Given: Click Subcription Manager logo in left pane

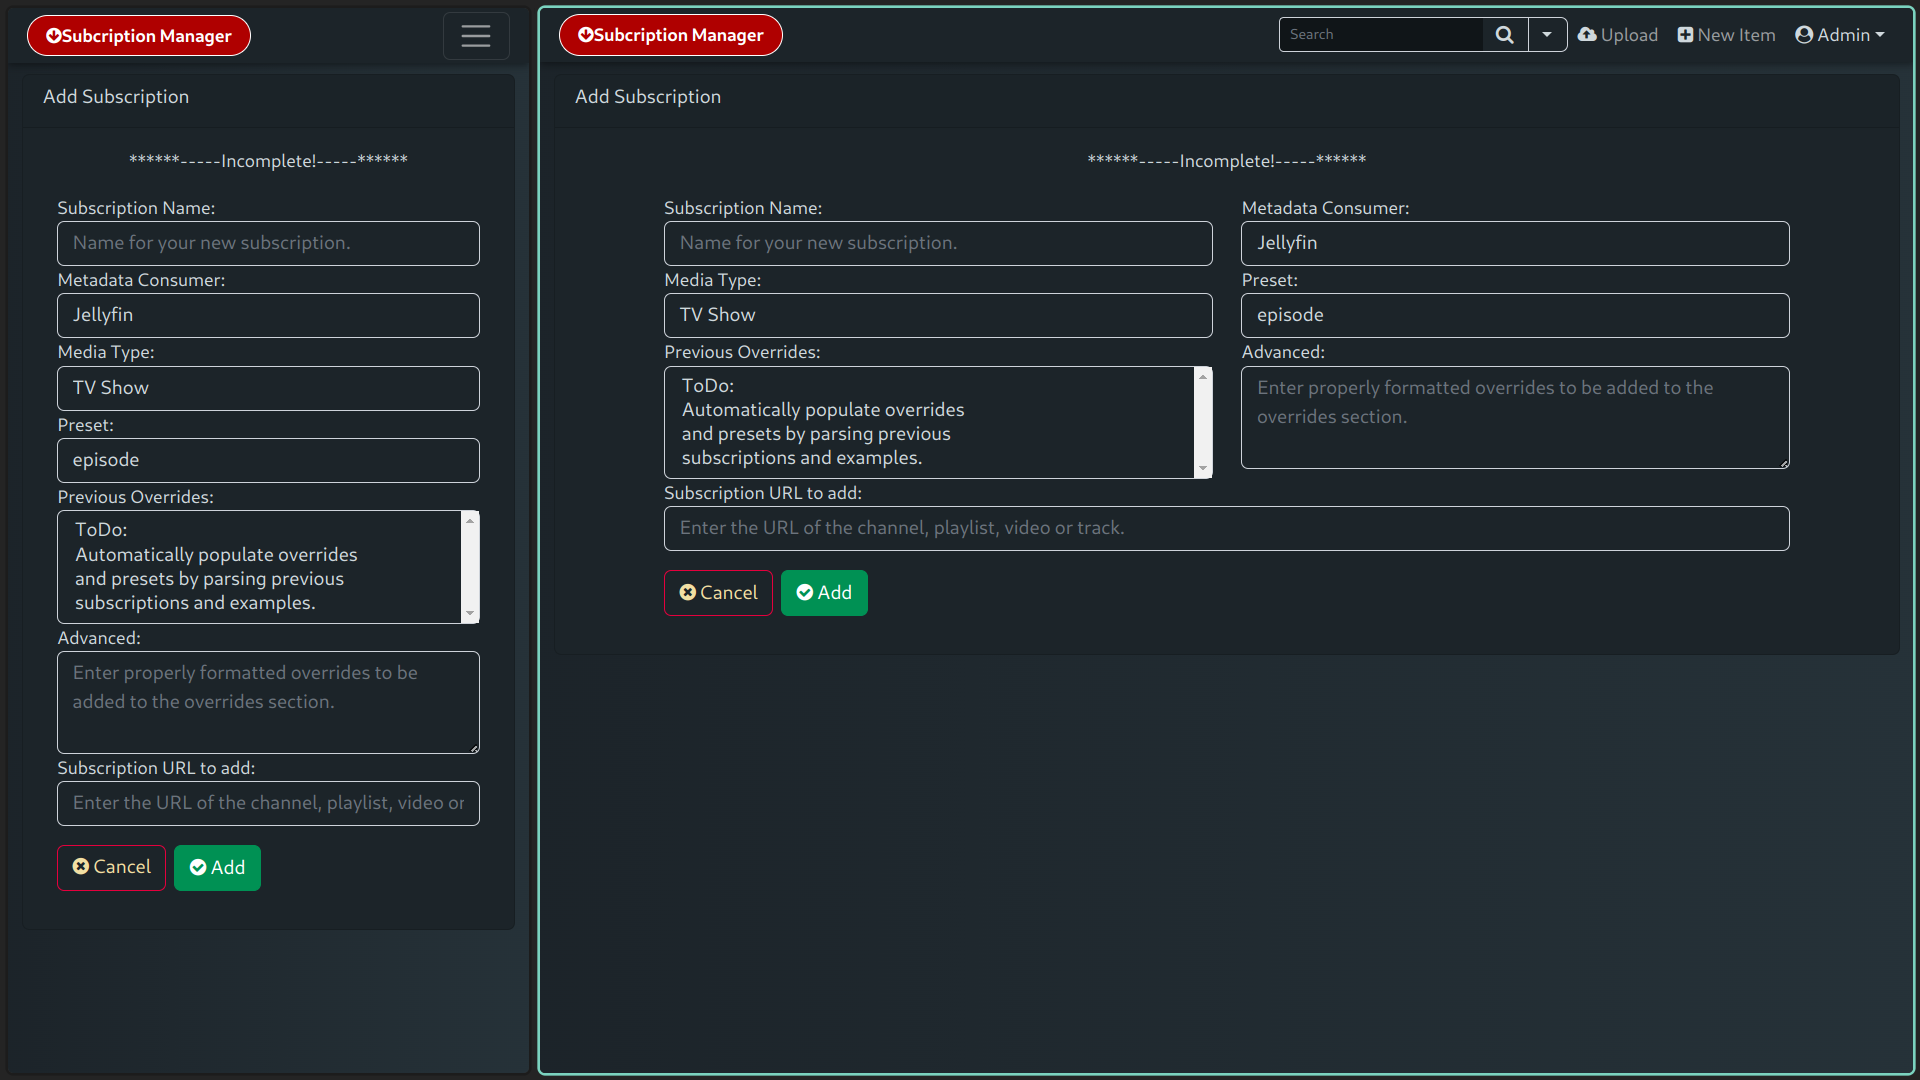Looking at the screenshot, I should [x=138, y=36].
